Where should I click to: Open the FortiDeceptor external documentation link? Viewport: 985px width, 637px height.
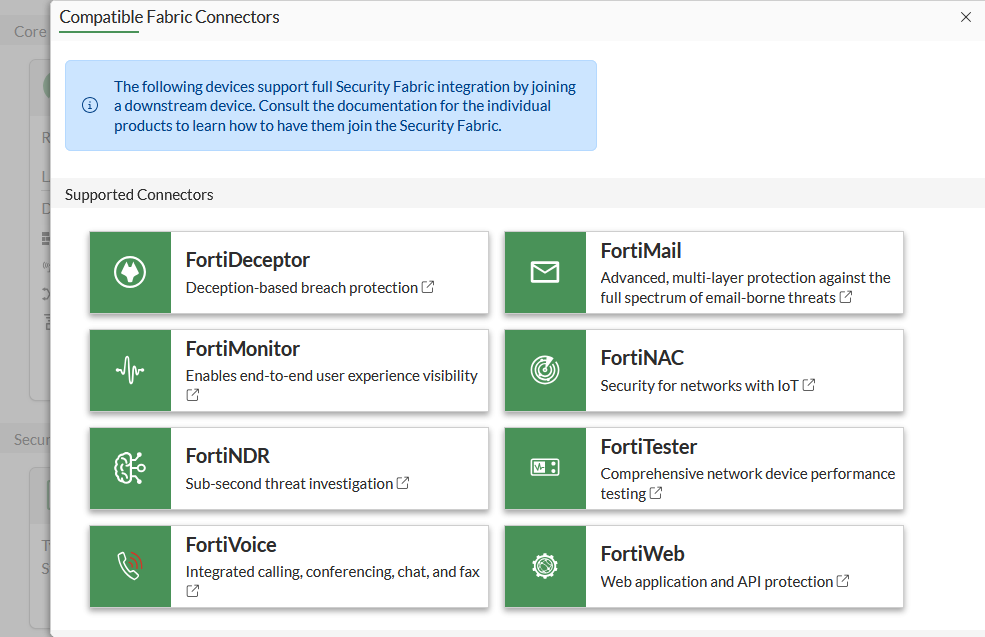429,286
